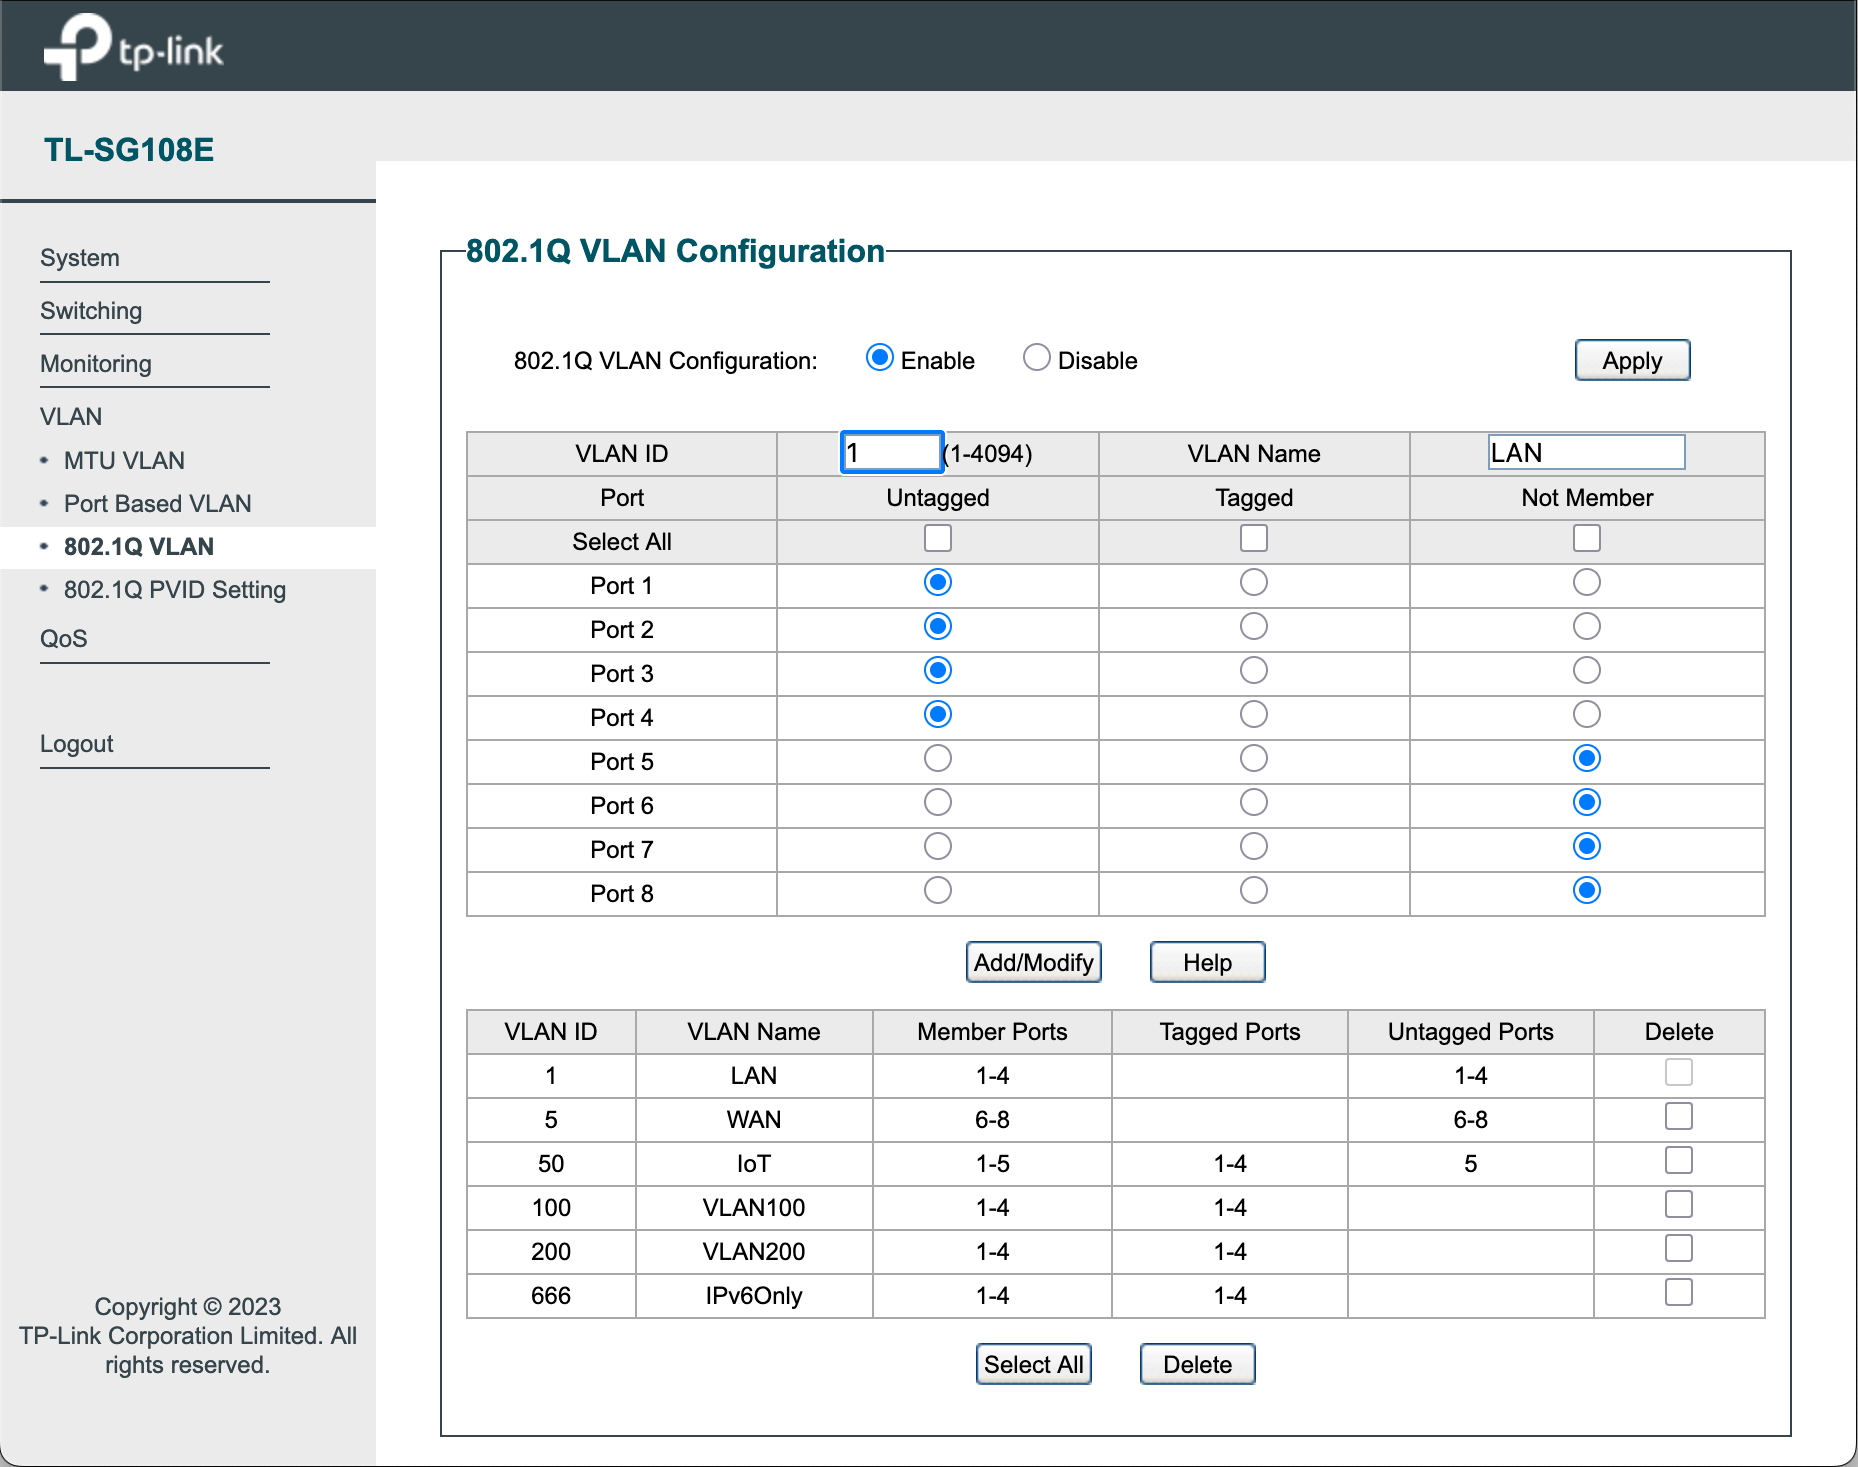
Task: Check Select All Untagged checkbox
Action: (x=938, y=539)
